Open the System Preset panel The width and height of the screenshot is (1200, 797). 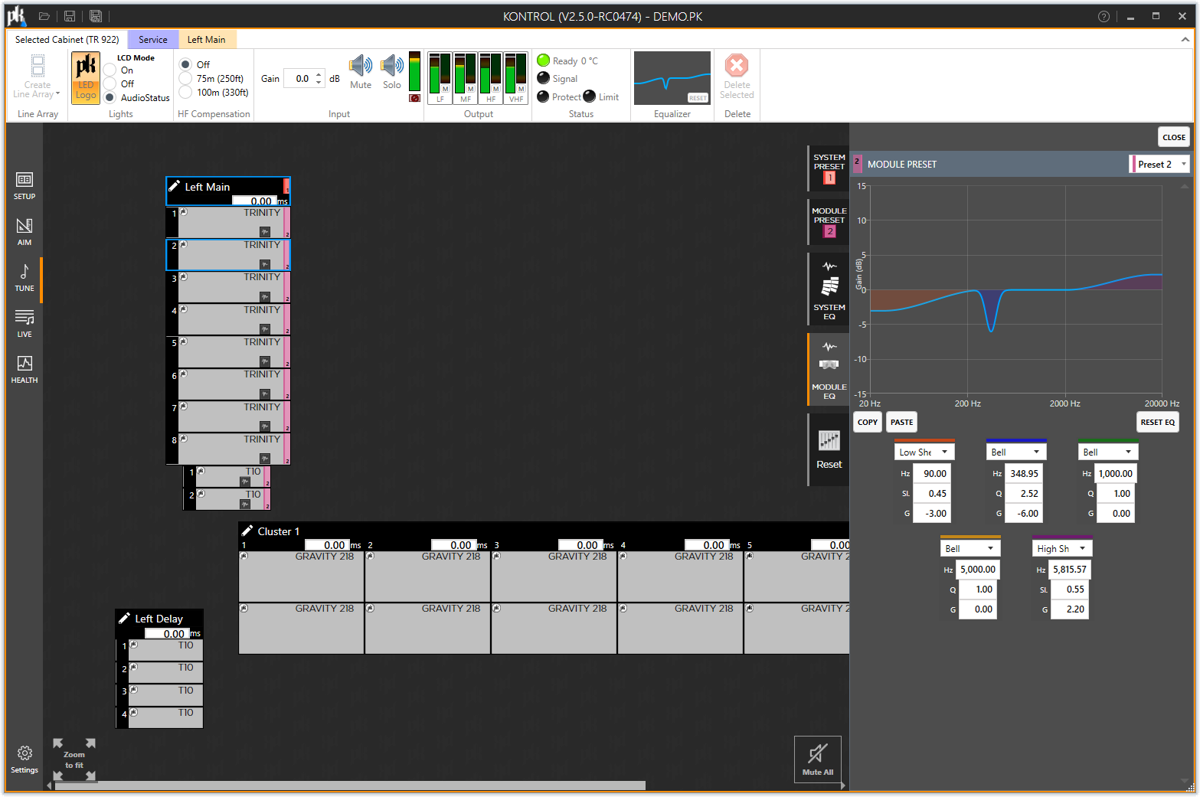click(828, 168)
